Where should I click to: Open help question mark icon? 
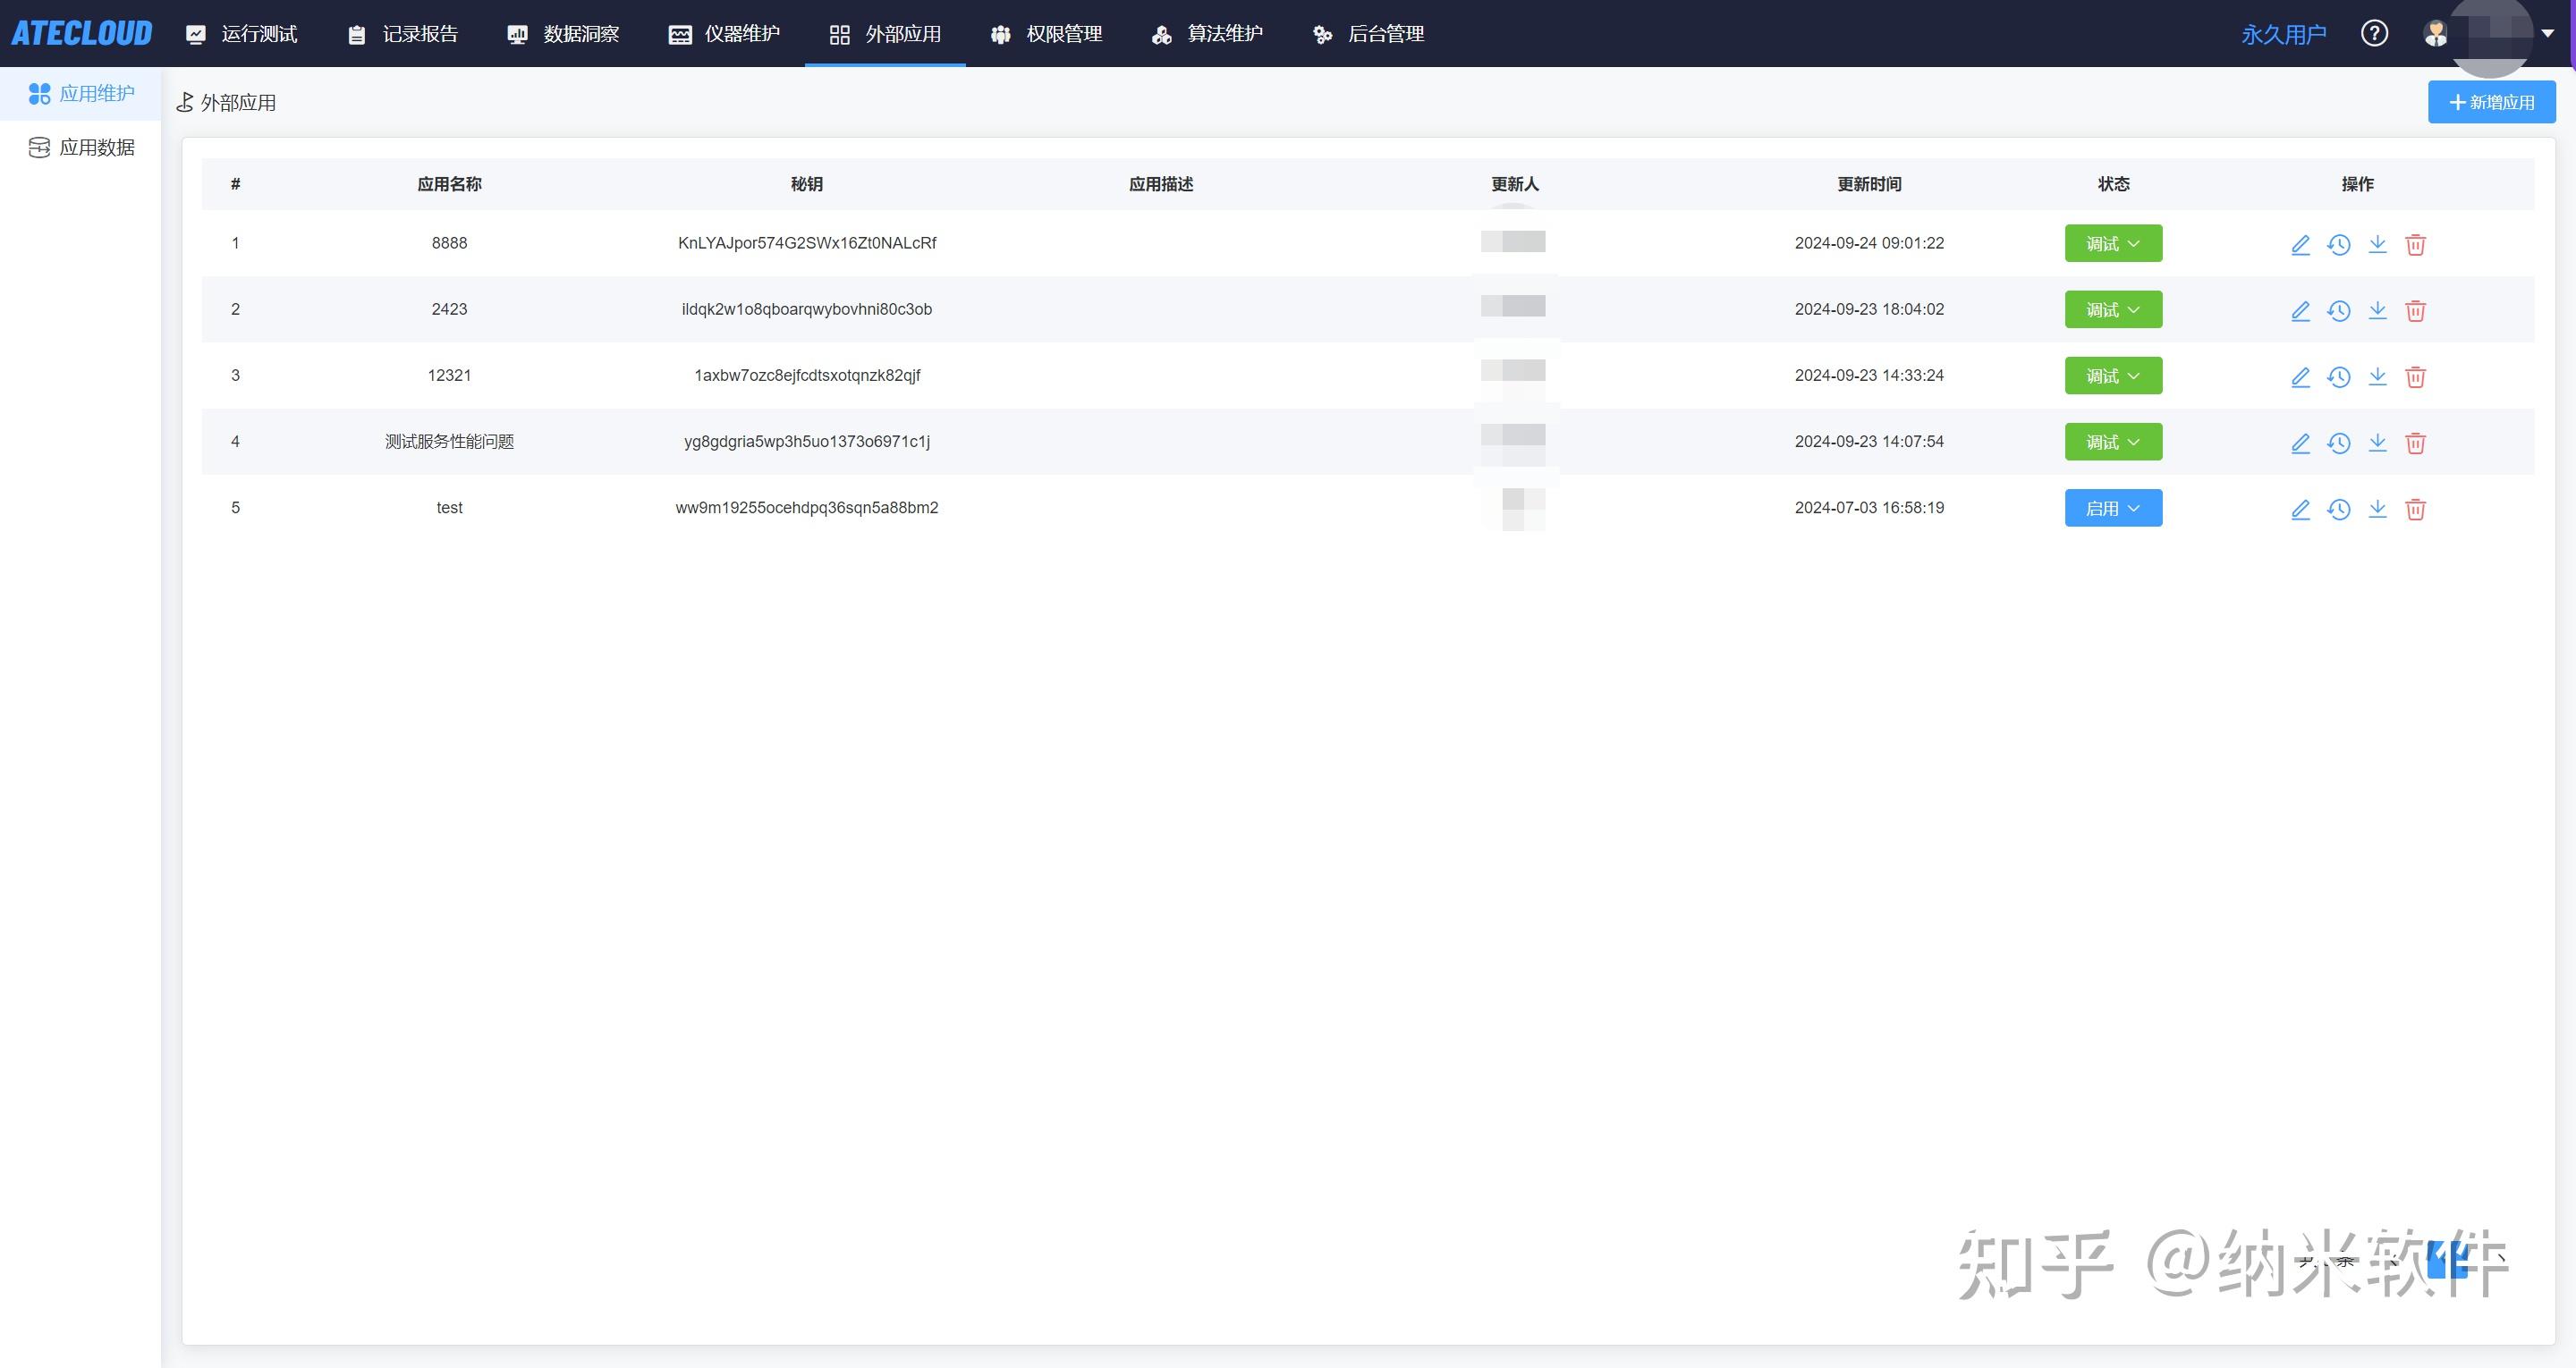pyautogui.click(x=2374, y=34)
